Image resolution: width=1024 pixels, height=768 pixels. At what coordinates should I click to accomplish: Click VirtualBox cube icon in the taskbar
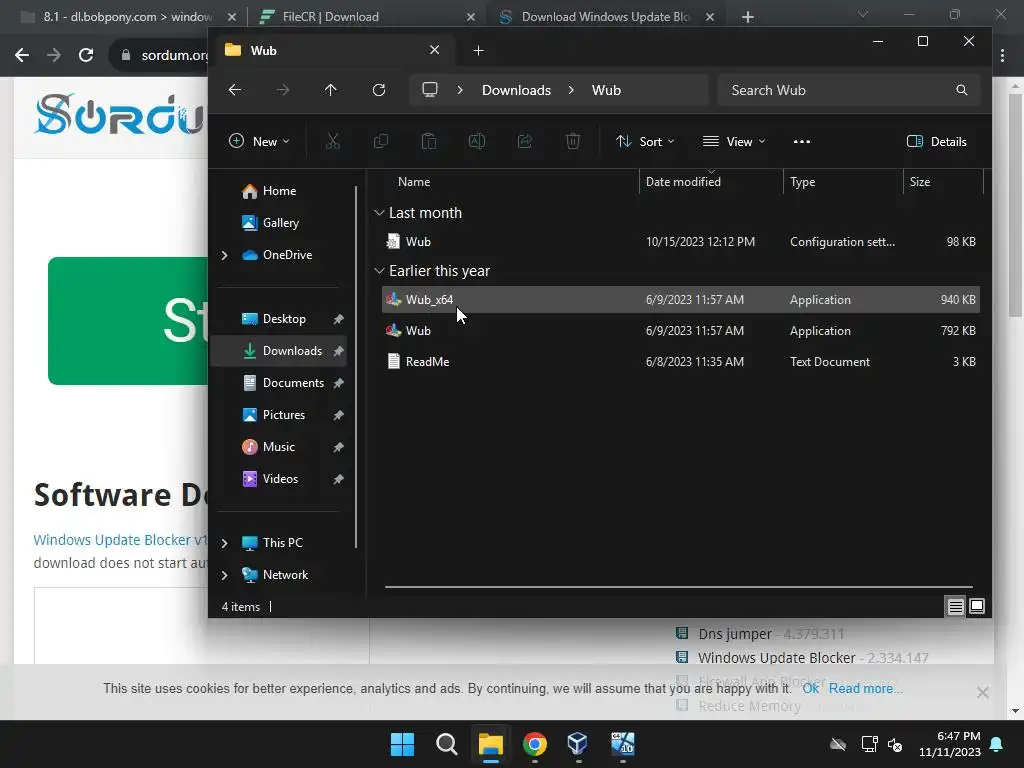(x=578, y=744)
